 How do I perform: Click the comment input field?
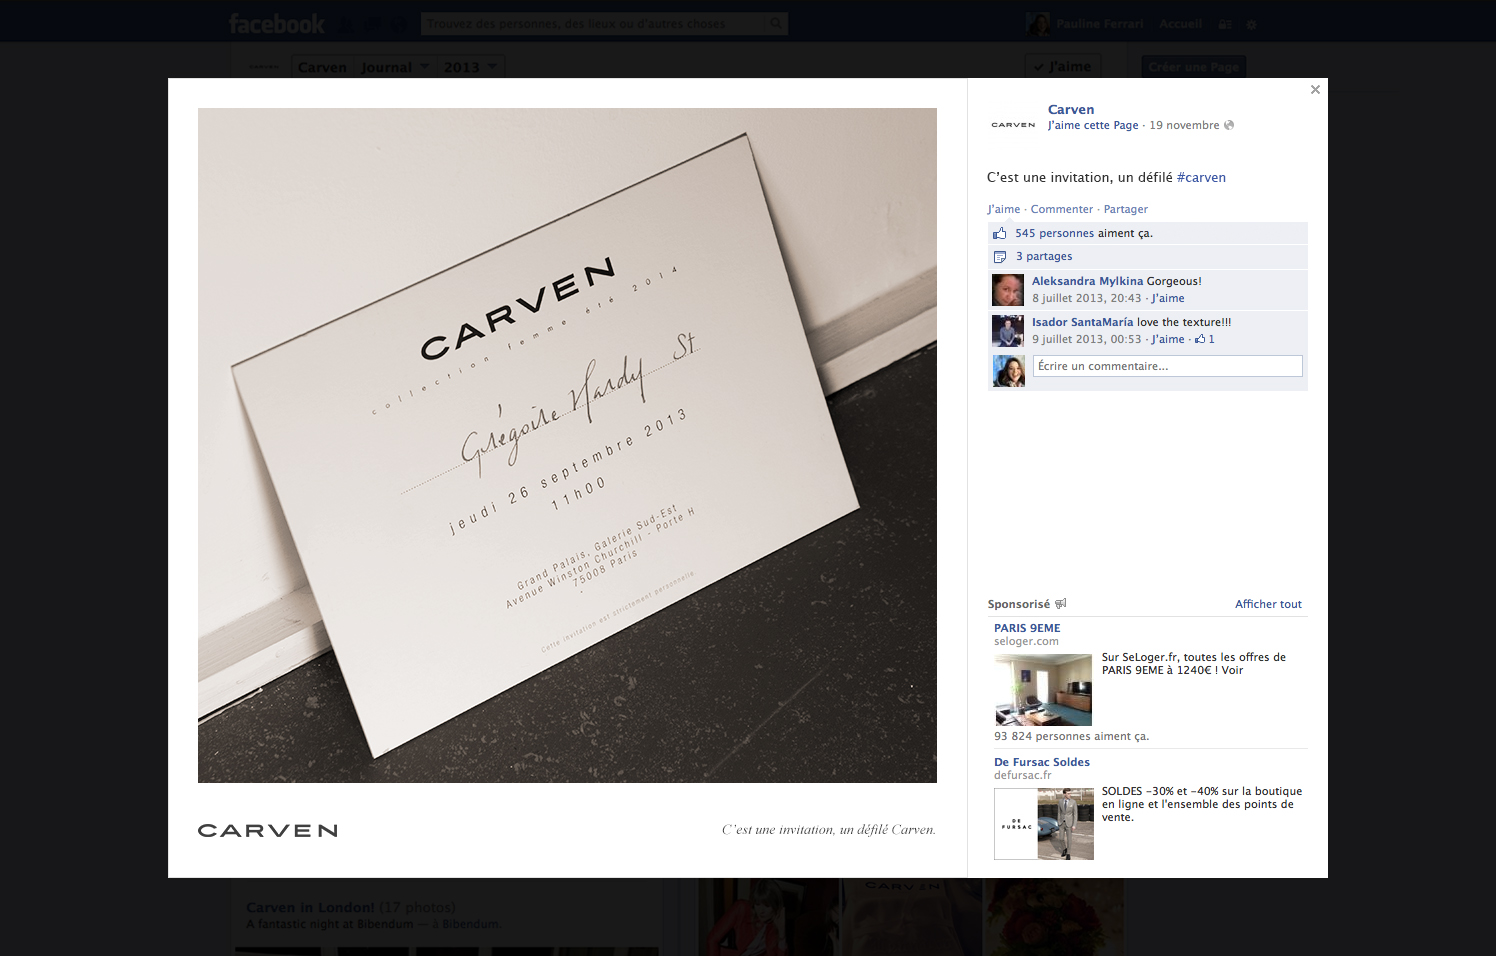[x=1167, y=366]
